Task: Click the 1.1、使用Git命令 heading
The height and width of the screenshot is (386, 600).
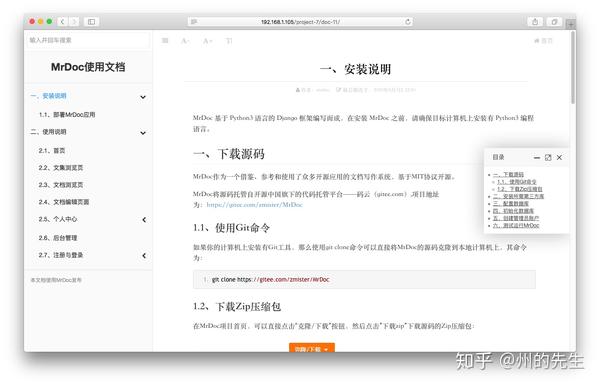Action: (x=232, y=228)
